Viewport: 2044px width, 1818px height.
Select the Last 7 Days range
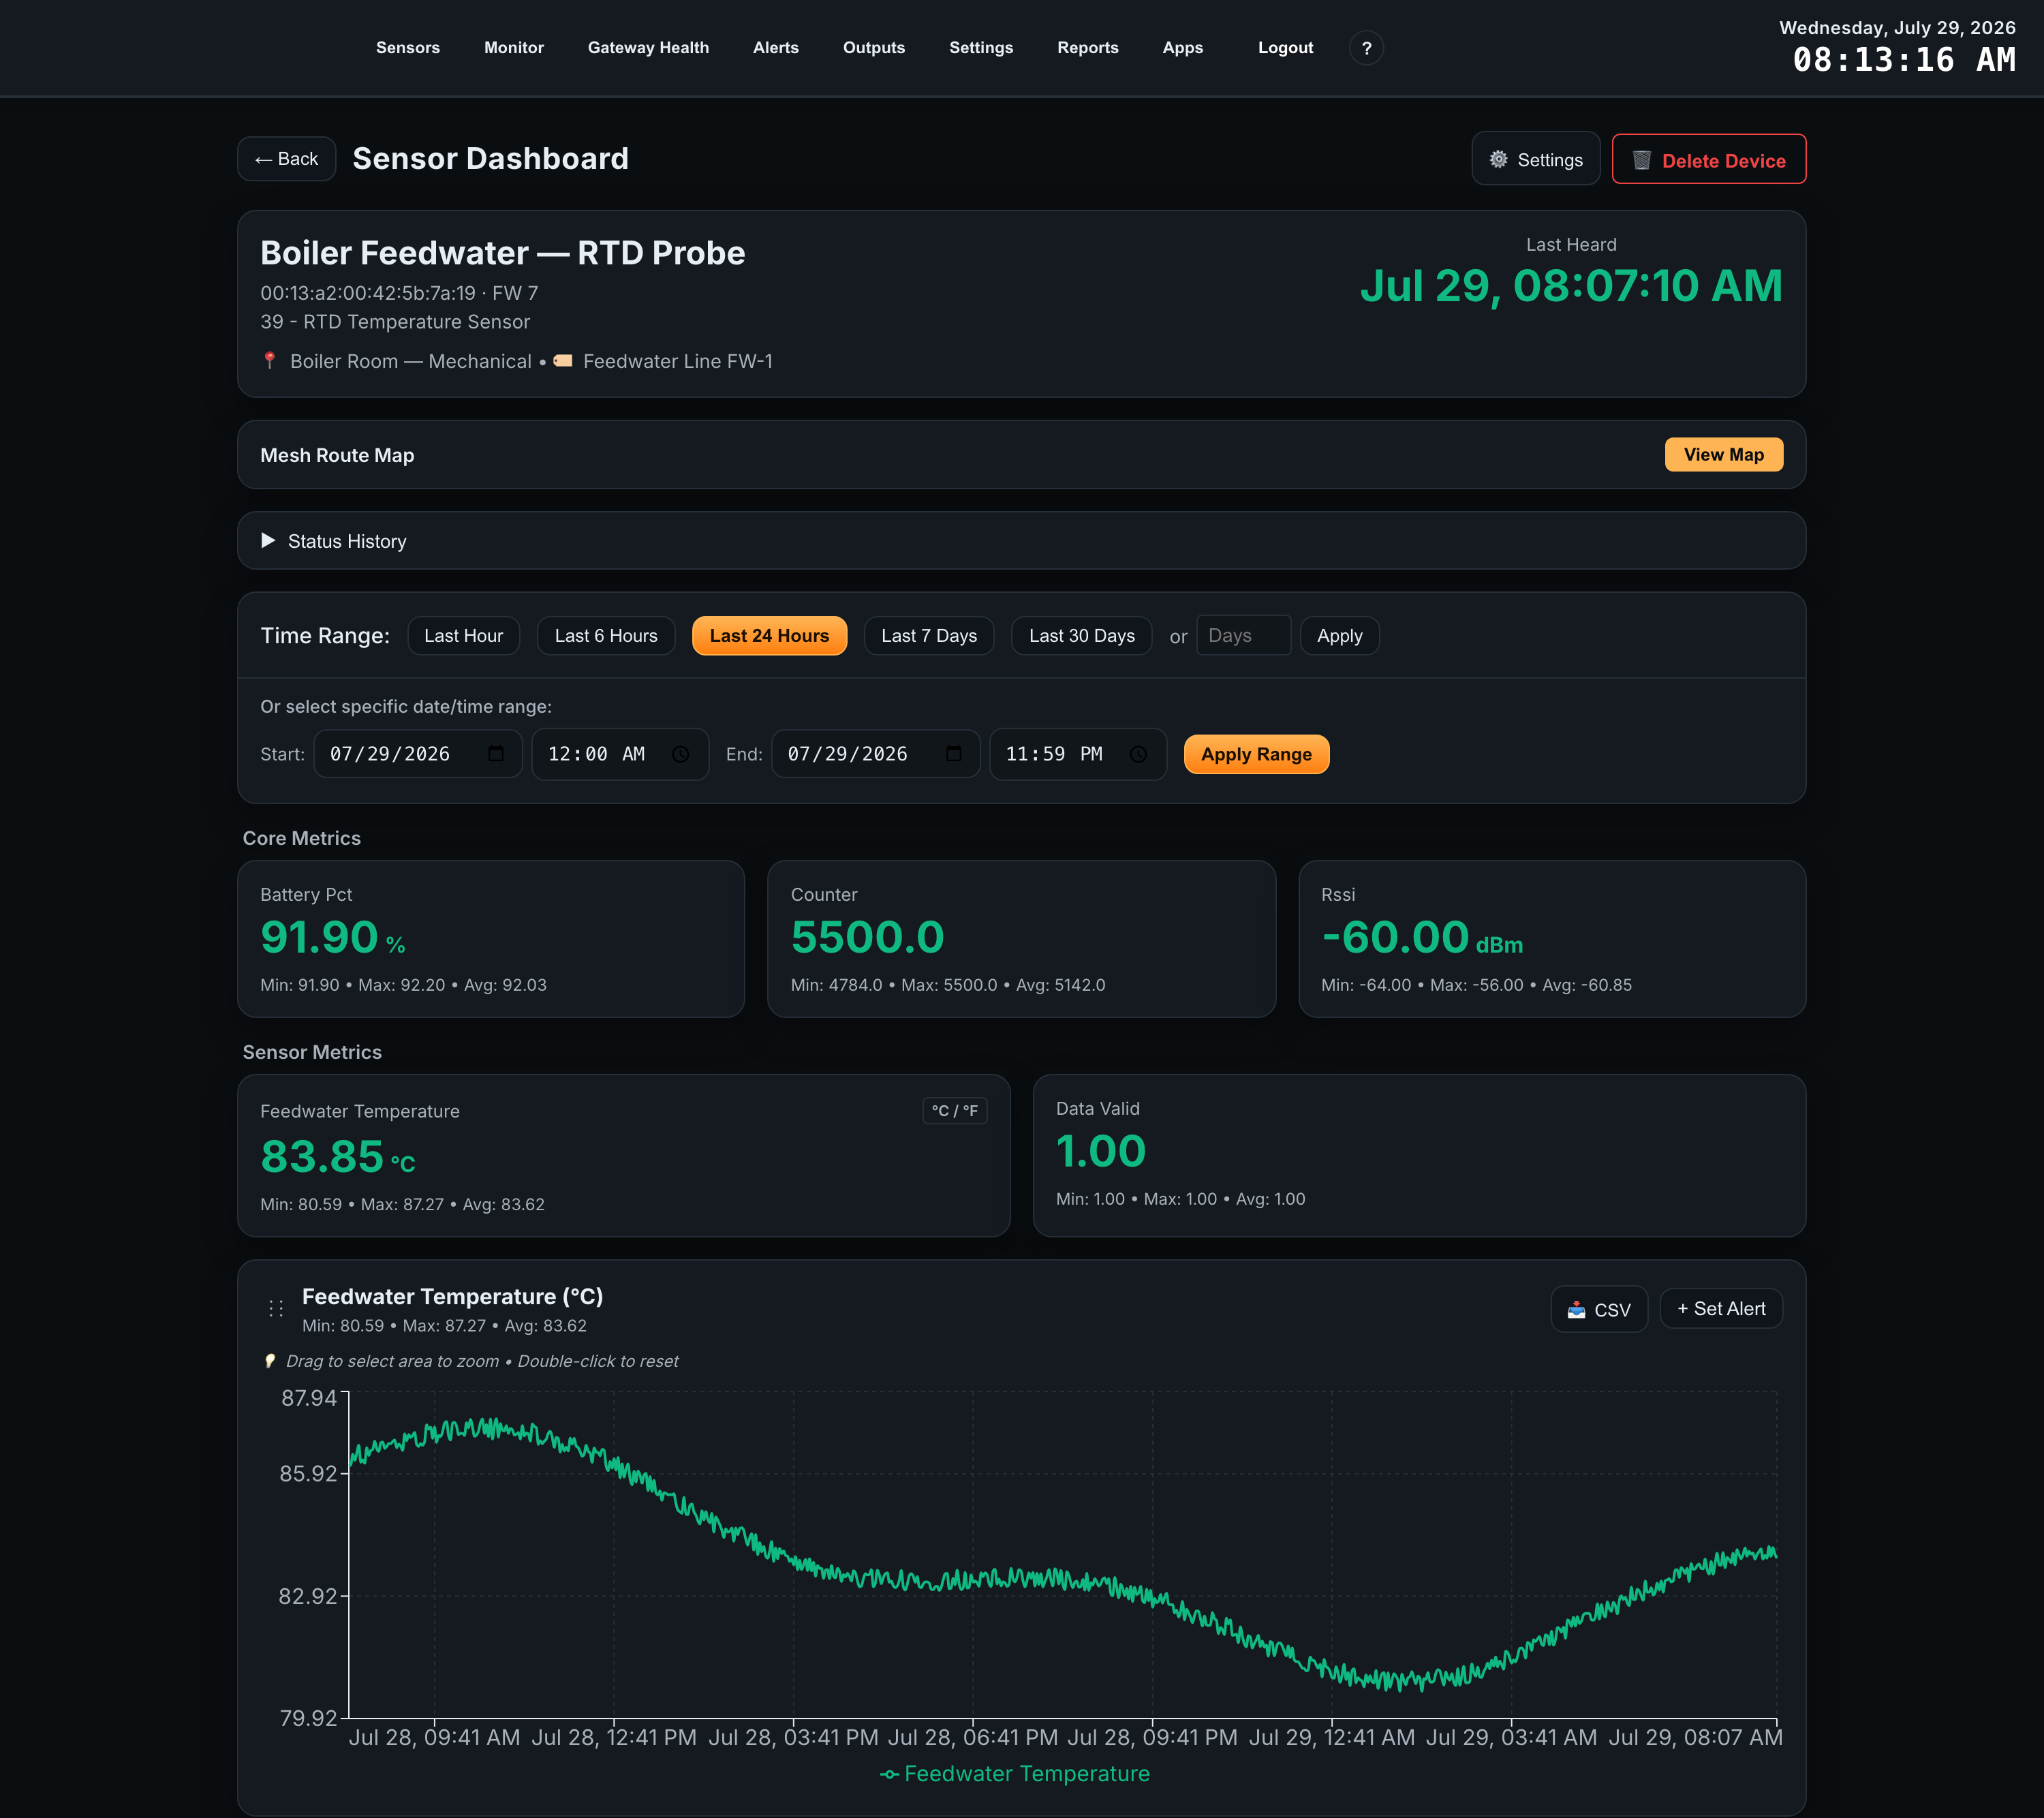[x=929, y=636]
